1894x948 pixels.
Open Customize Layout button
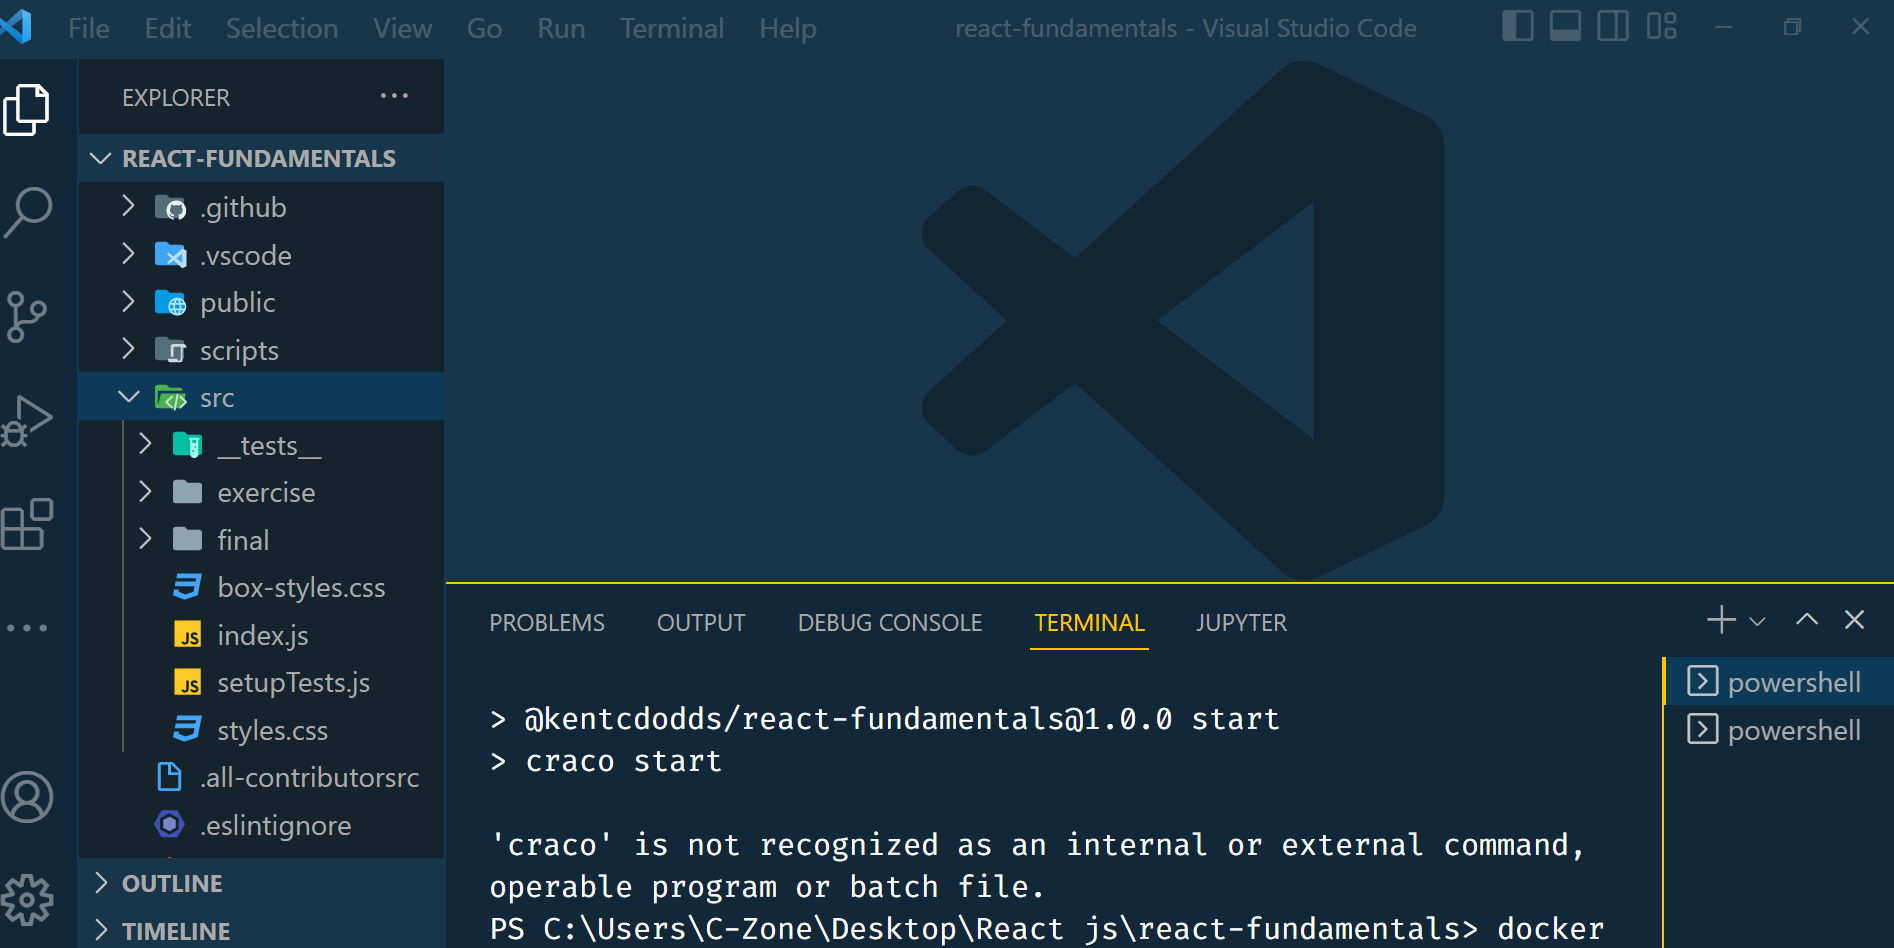click(x=1661, y=27)
